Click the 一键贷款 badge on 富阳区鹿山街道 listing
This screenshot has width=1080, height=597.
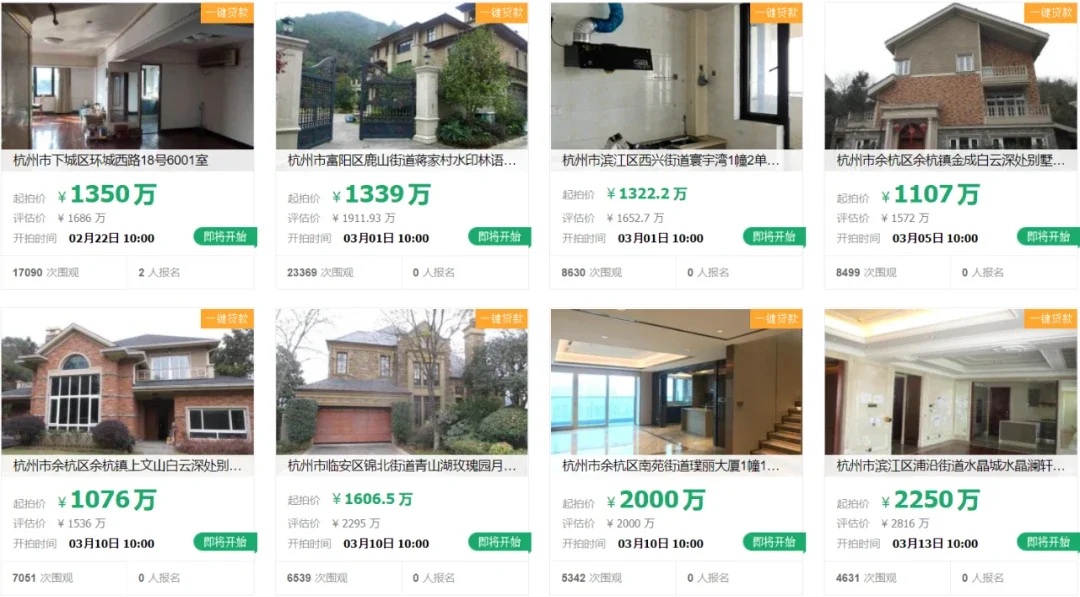click(502, 12)
